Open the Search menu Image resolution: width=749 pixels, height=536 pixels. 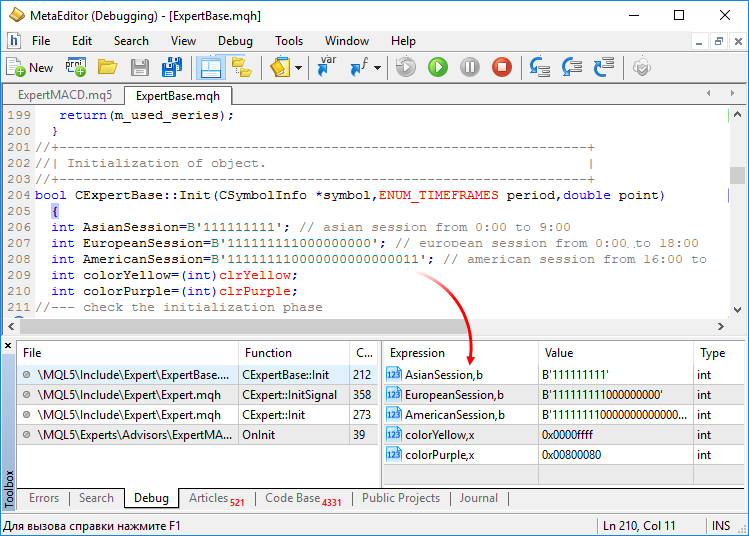[131, 41]
